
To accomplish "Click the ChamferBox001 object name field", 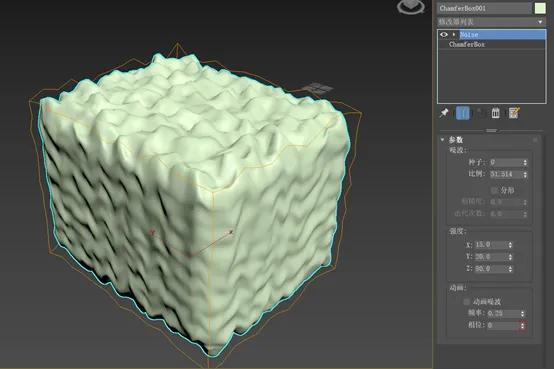I will (x=484, y=8).
